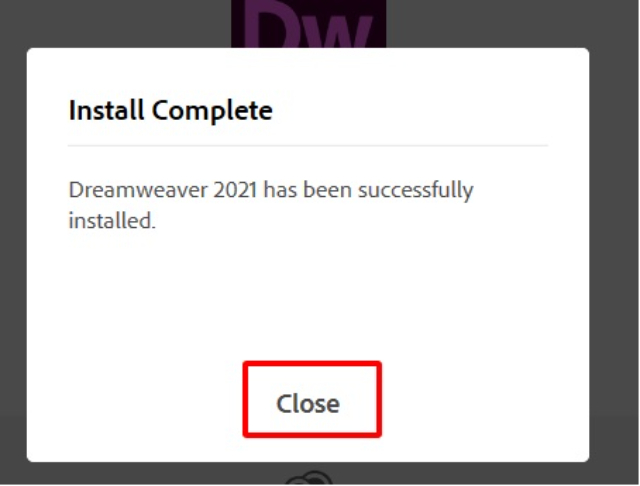
Task: Click the Close button in the dialog
Action: (312, 399)
